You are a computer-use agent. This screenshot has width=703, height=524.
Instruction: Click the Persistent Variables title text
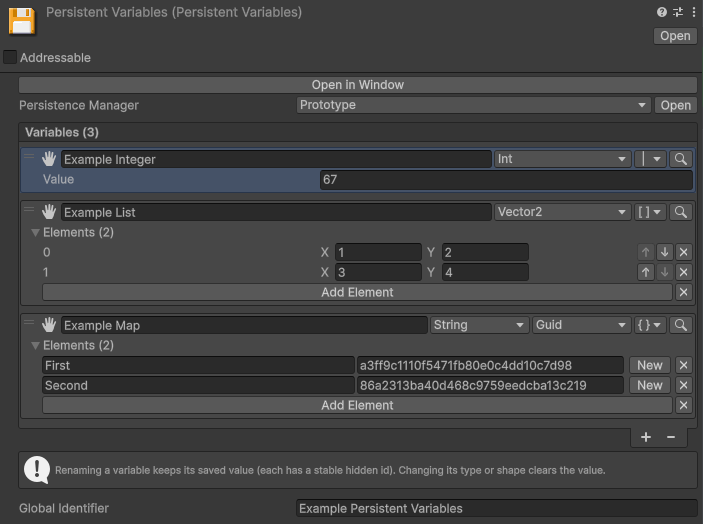click(174, 12)
